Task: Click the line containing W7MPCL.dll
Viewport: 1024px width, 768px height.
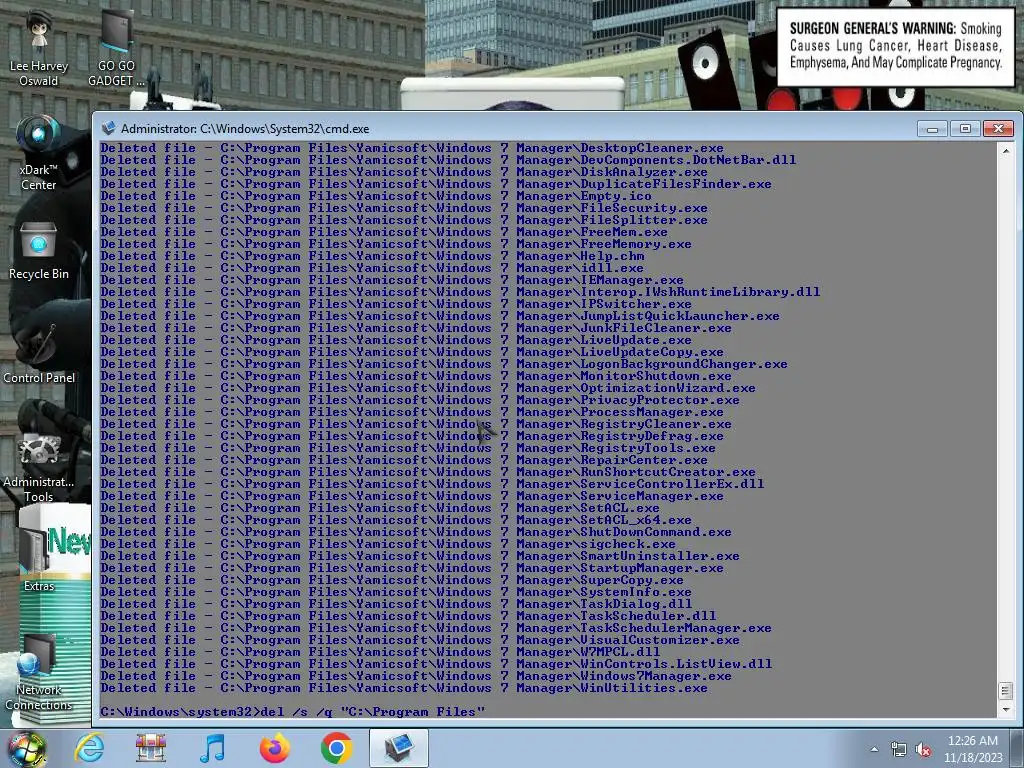Action: (380, 652)
